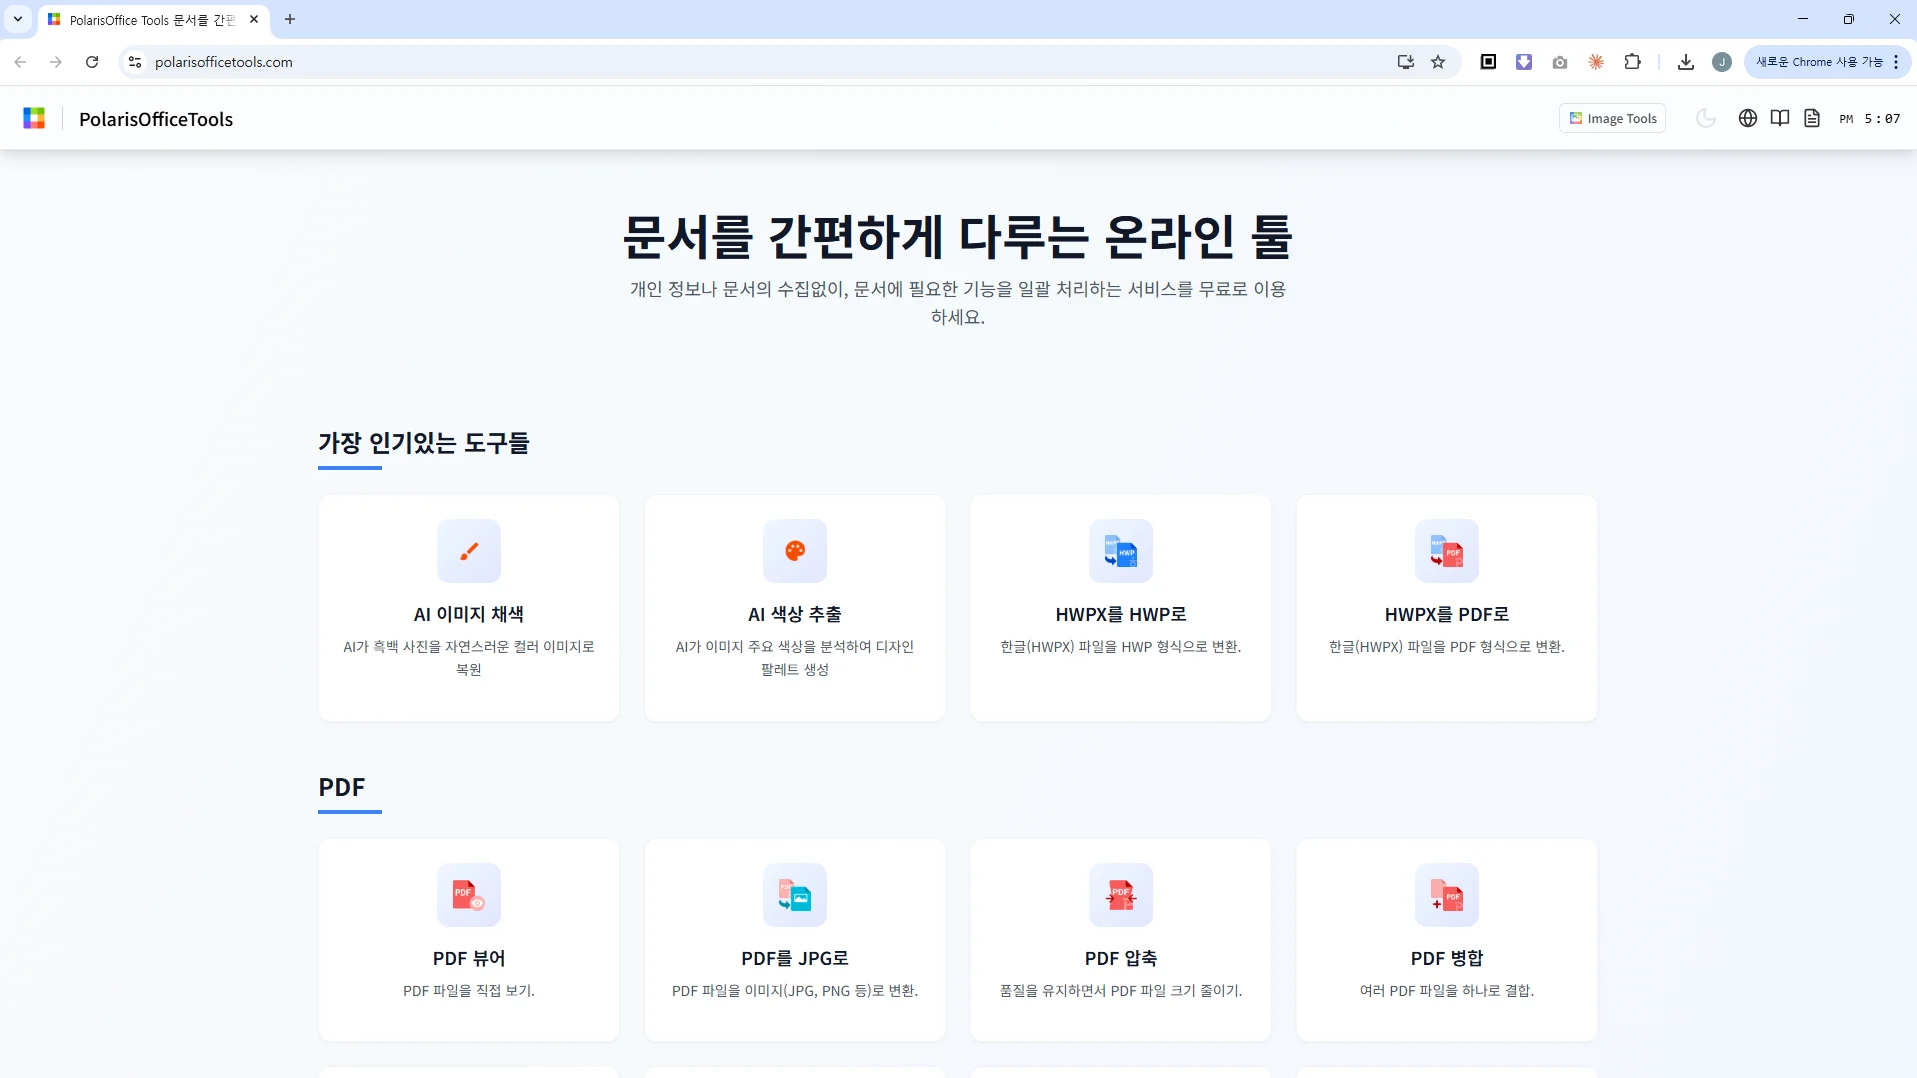Click the 가장 인기있는 도구들 heading
1917x1078 pixels.
click(x=424, y=443)
